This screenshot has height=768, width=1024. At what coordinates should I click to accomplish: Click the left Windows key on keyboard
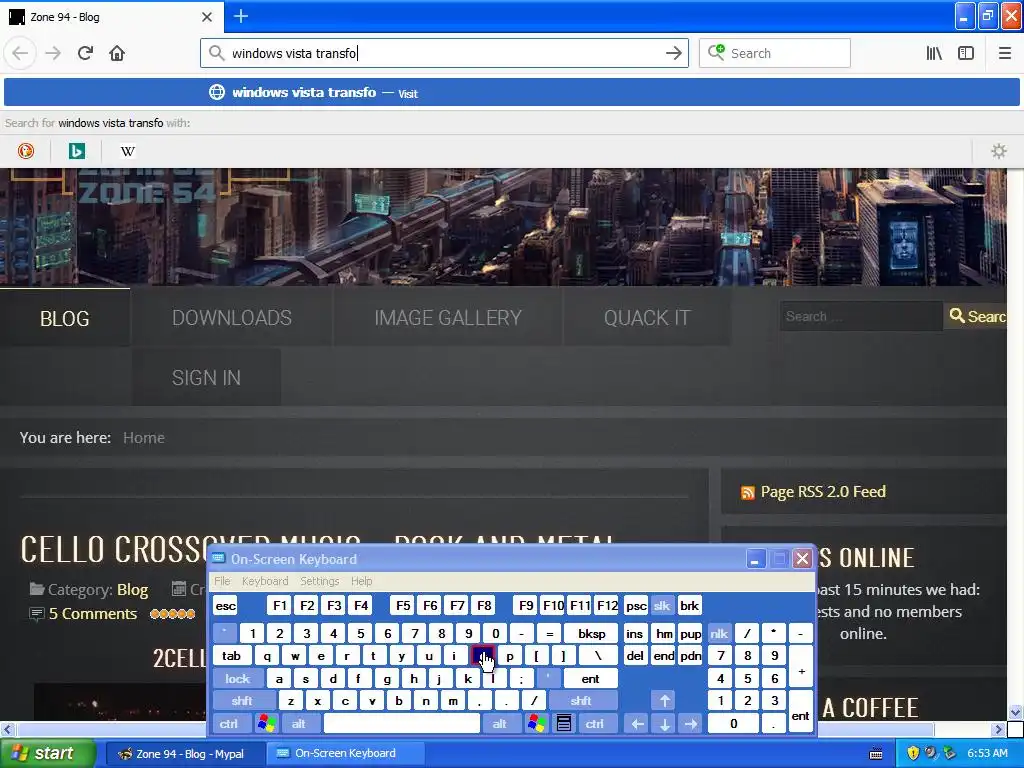pyautogui.click(x=266, y=724)
